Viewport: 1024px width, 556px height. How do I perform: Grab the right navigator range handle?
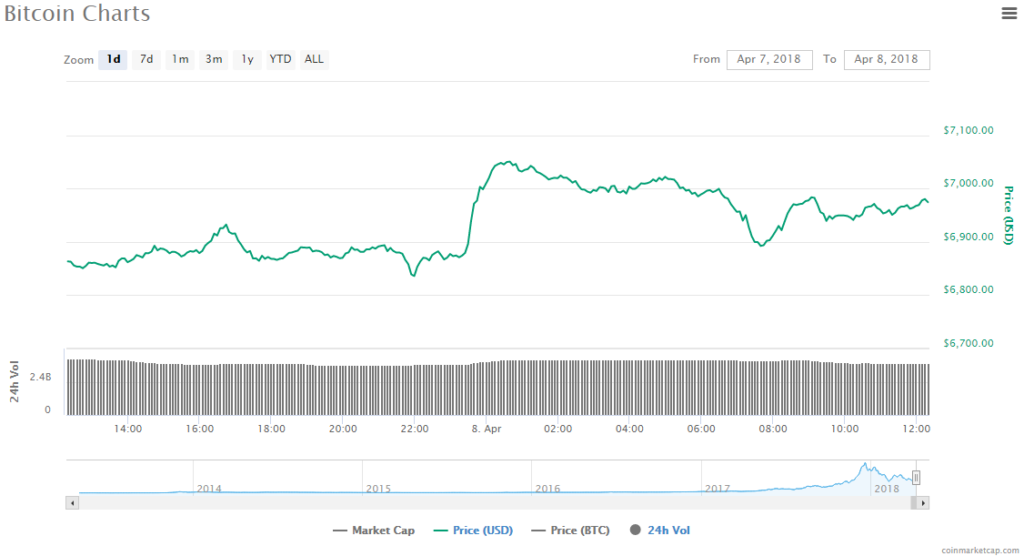tap(915, 478)
